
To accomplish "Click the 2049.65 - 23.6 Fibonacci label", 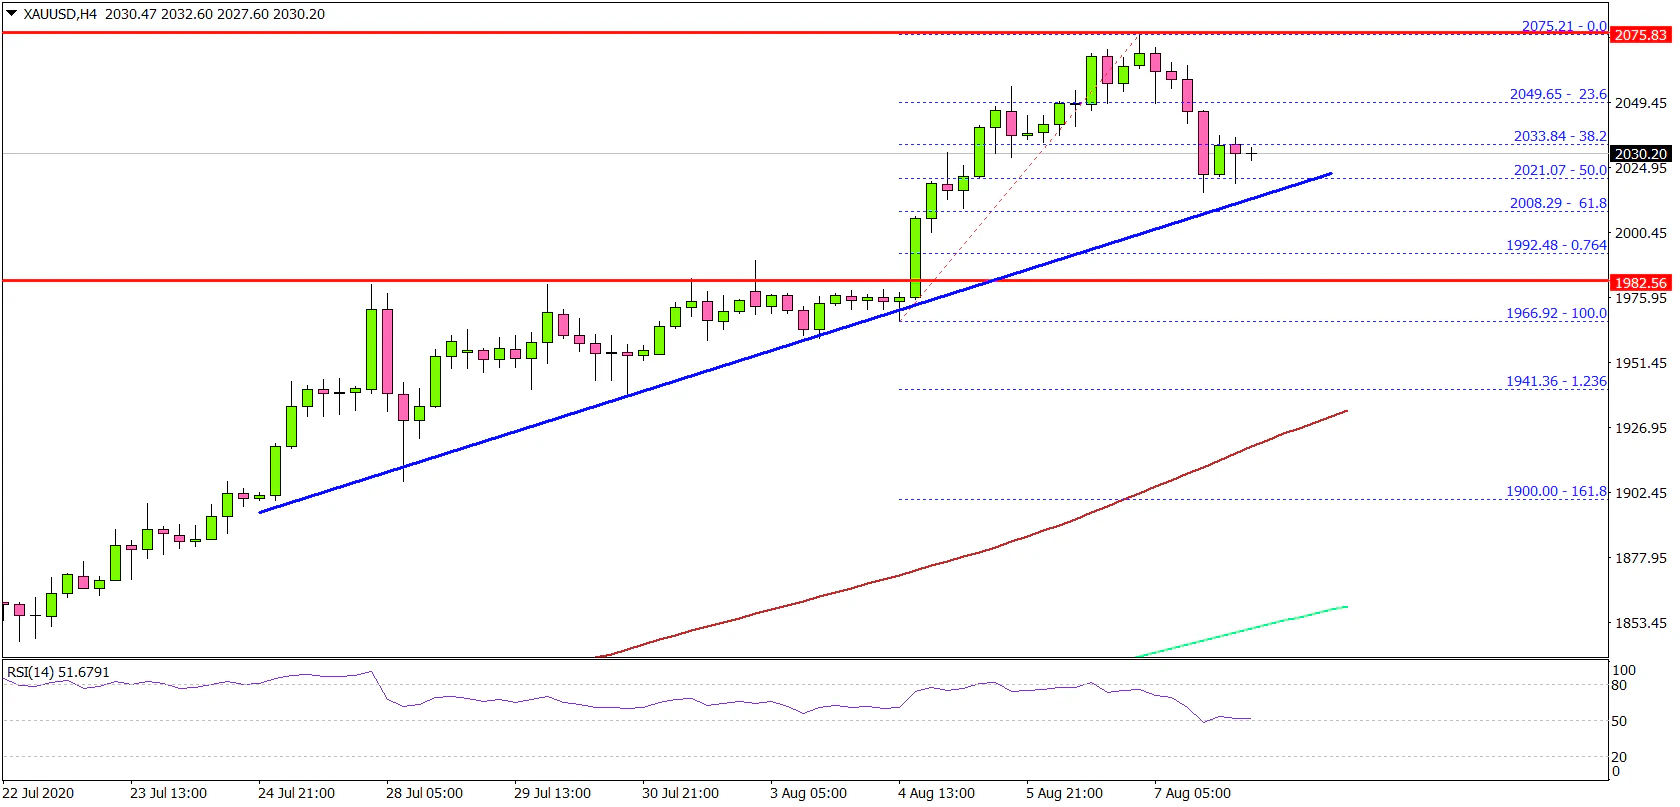I will click(1557, 94).
